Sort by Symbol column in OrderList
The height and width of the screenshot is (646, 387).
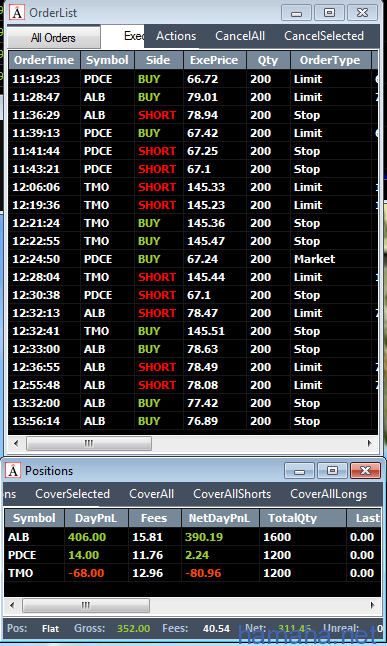[x=108, y=60]
